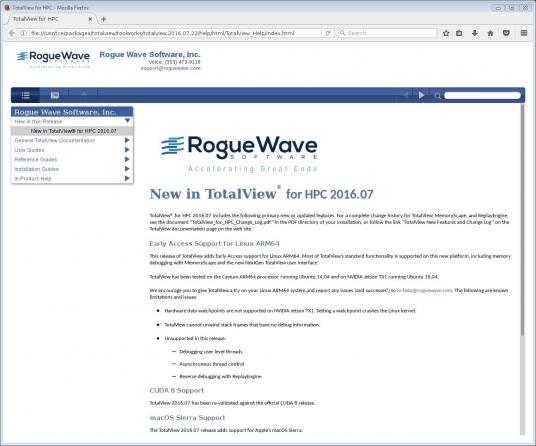The image size is (536, 446).
Task: Expand the In-Product Help arrow
Action: tap(127, 178)
